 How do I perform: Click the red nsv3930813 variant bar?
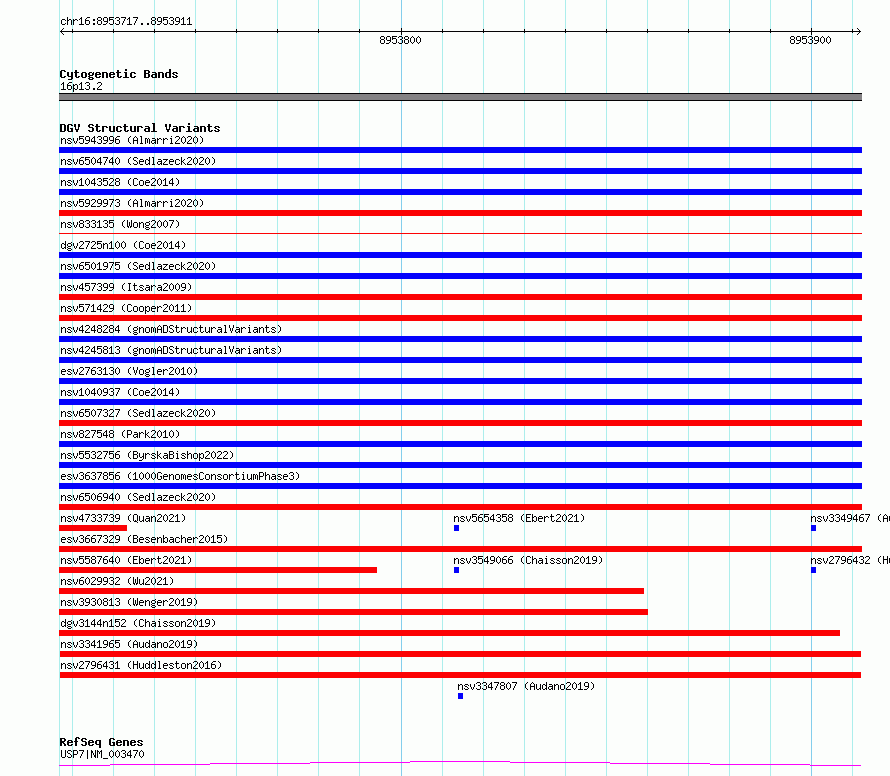(x=353, y=612)
